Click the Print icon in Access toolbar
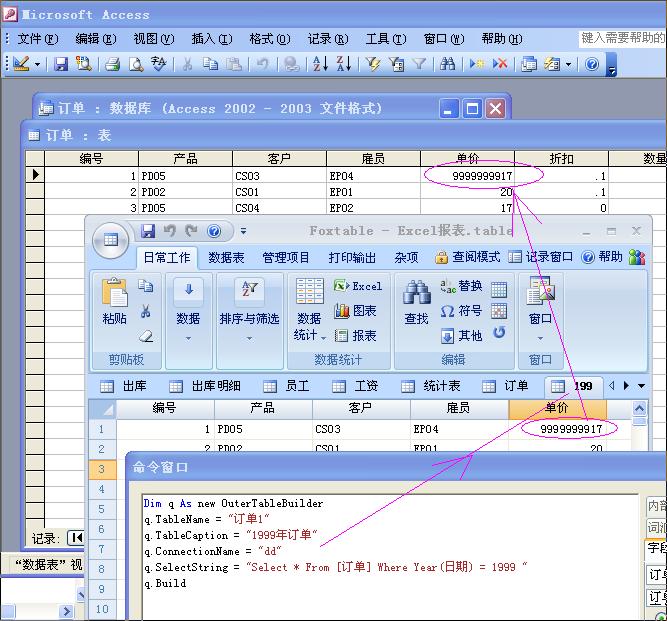 tap(112, 64)
